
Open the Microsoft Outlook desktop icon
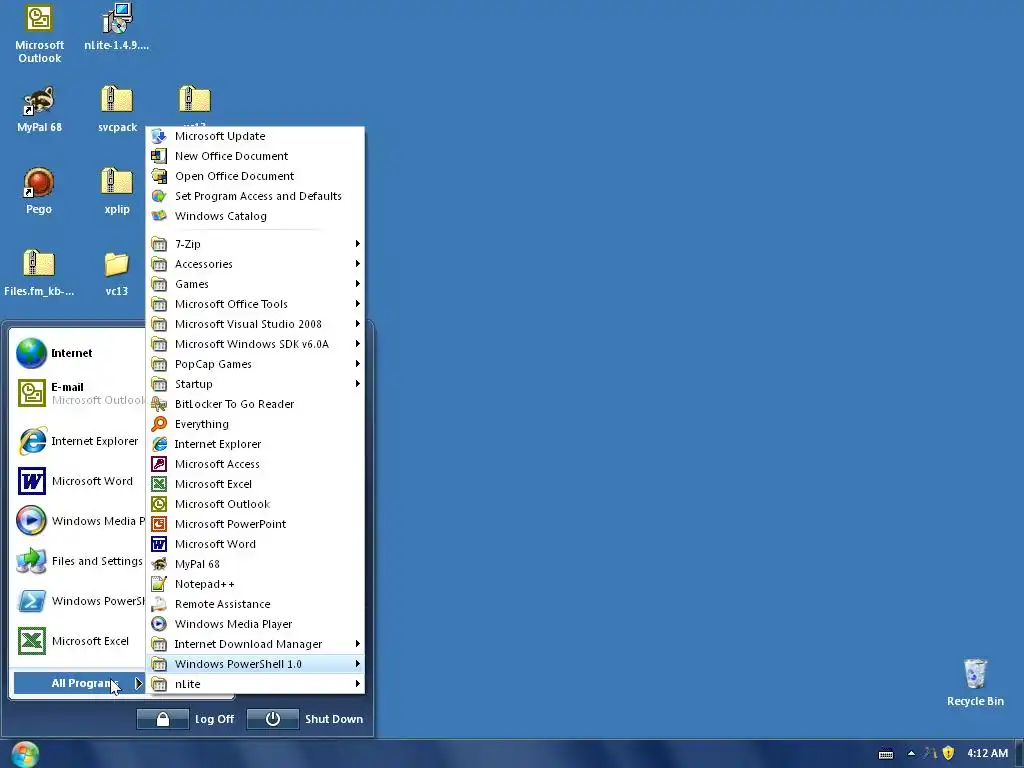pos(39,34)
